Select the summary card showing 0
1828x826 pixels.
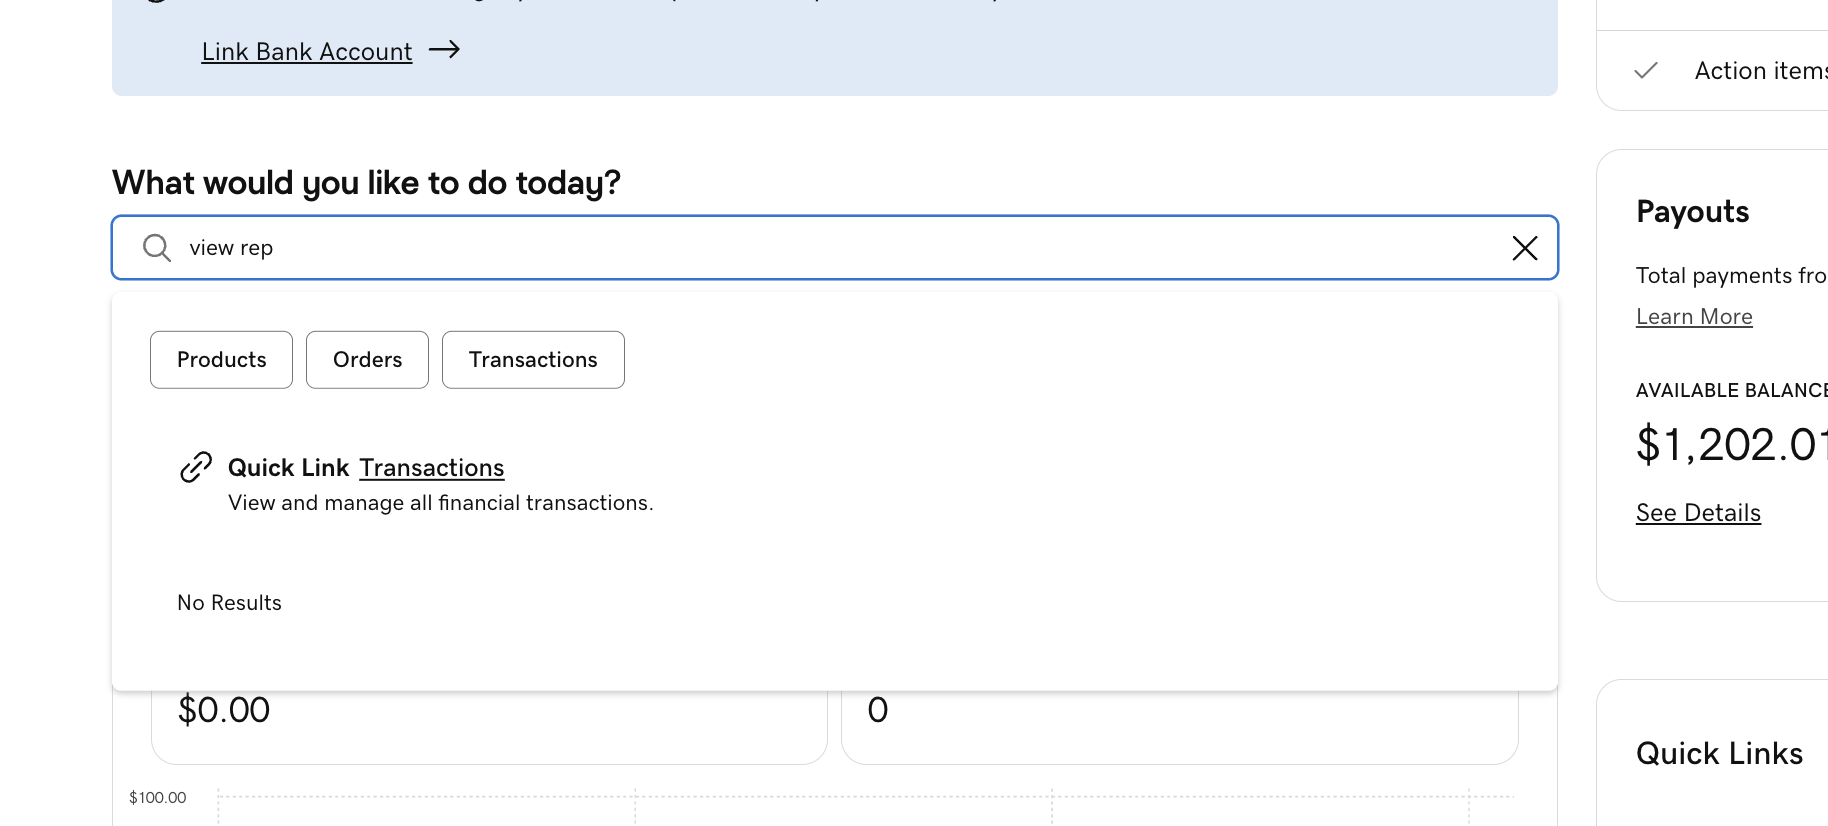click(x=1180, y=727)
